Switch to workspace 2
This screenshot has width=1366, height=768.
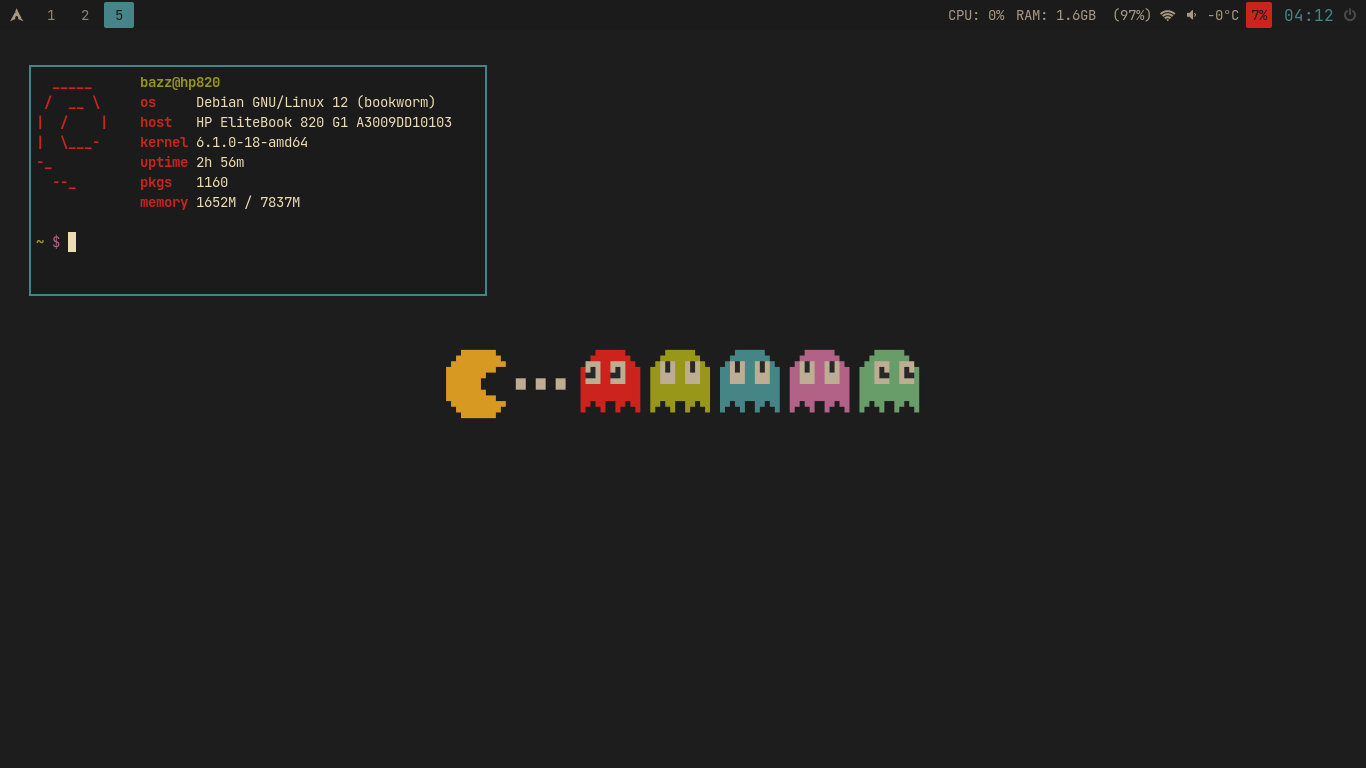(x=85, y=15)
